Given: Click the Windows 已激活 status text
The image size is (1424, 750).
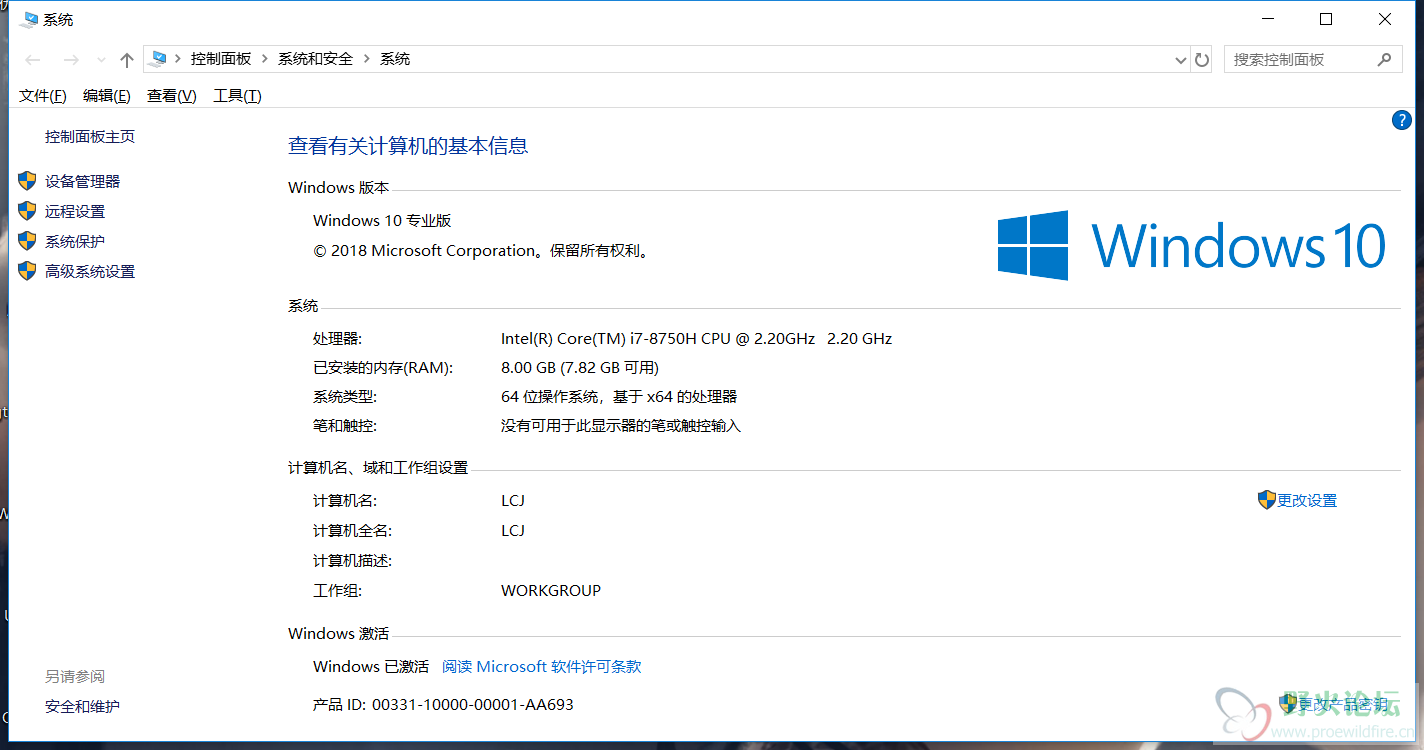Looking at the screenshot, I should [371, 667].
